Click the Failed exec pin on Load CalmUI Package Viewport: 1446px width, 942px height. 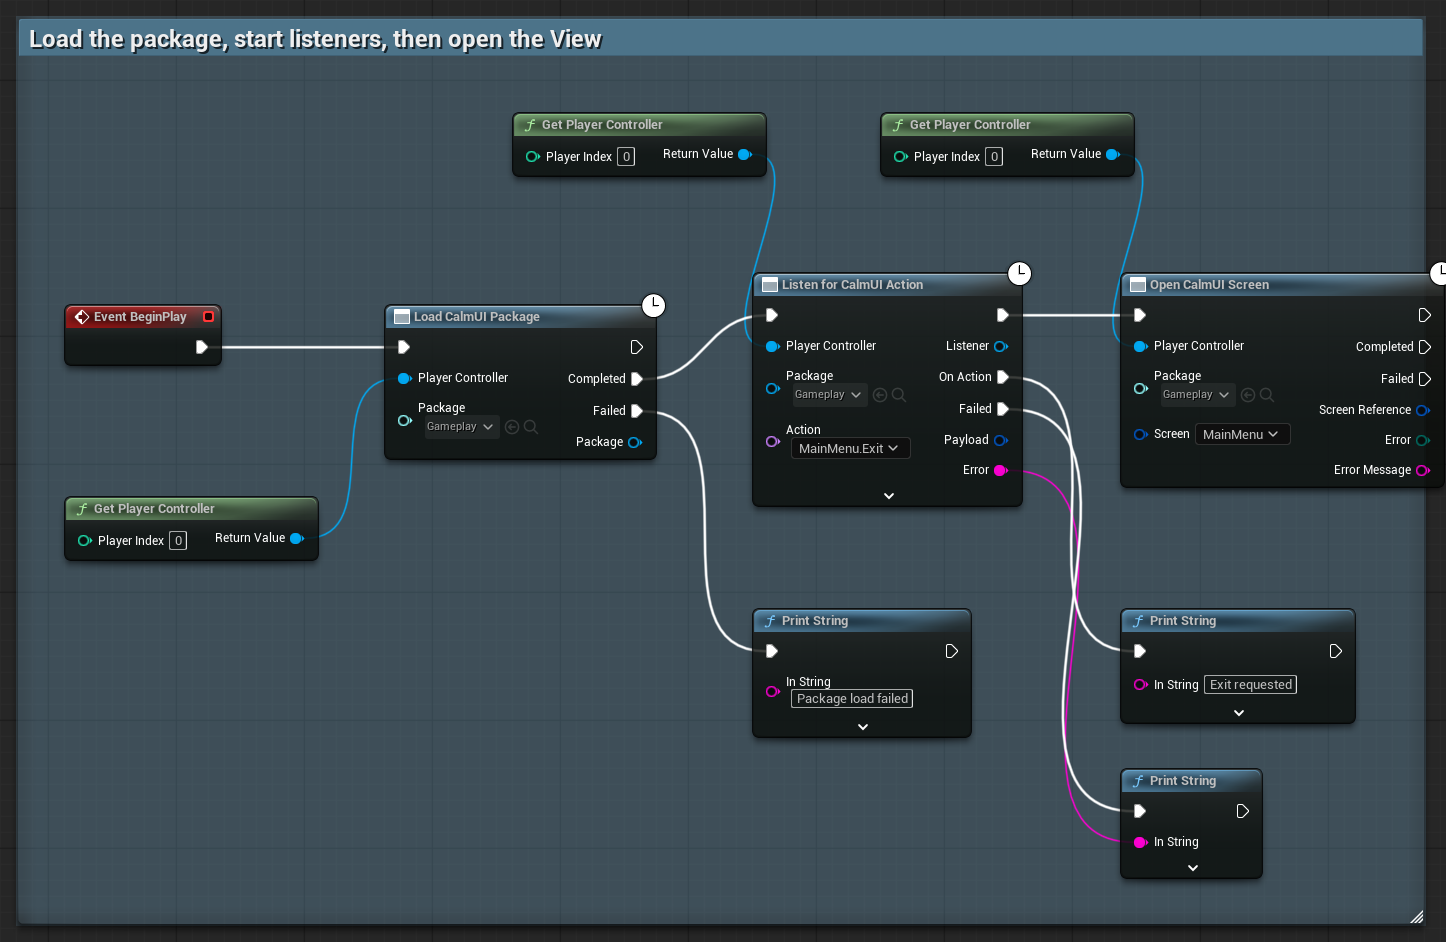coord(637,411)
